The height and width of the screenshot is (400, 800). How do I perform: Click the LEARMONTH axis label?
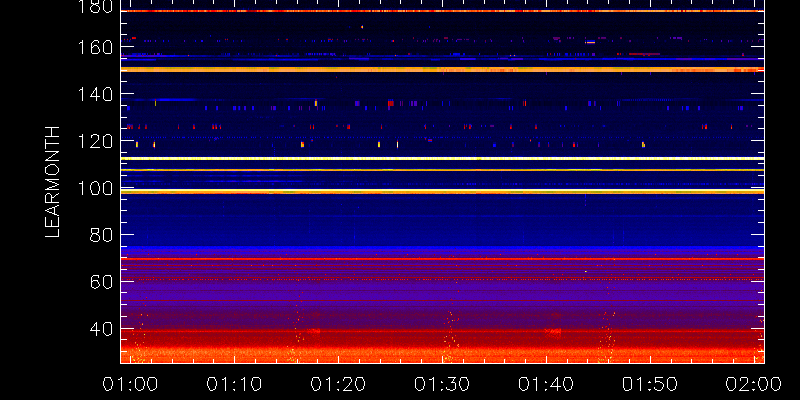(53, 182)
